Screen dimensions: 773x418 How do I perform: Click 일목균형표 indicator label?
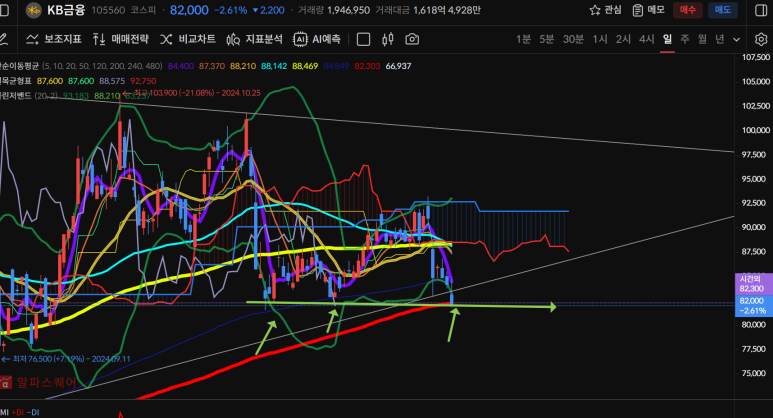coord(15,81)
